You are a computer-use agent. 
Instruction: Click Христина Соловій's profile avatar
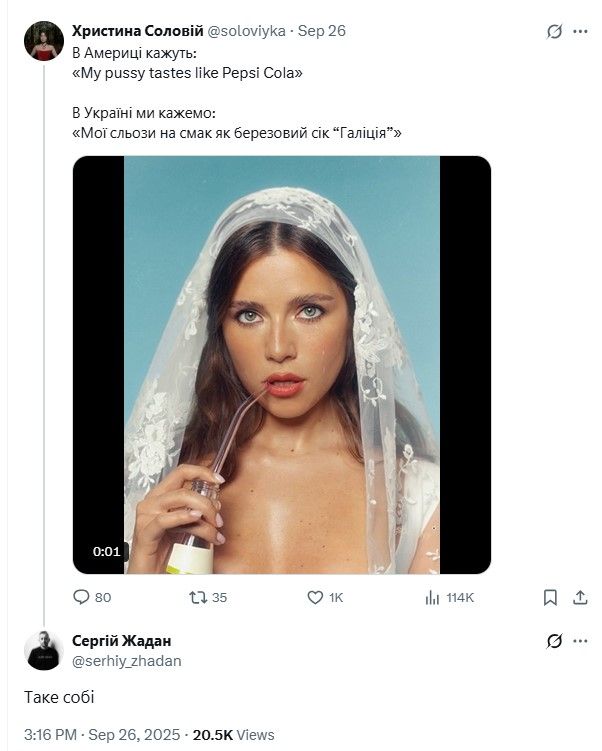click(44, 41)
